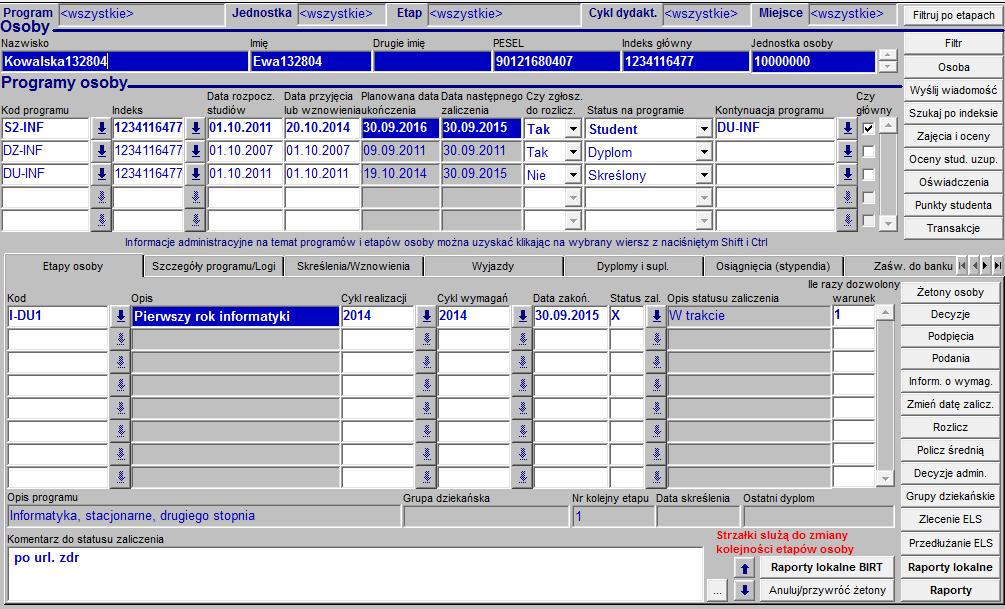Open lookup arrow beside DZ-INF program code
The height and width of the screenshot is (609, 1005).
point(101,151)
